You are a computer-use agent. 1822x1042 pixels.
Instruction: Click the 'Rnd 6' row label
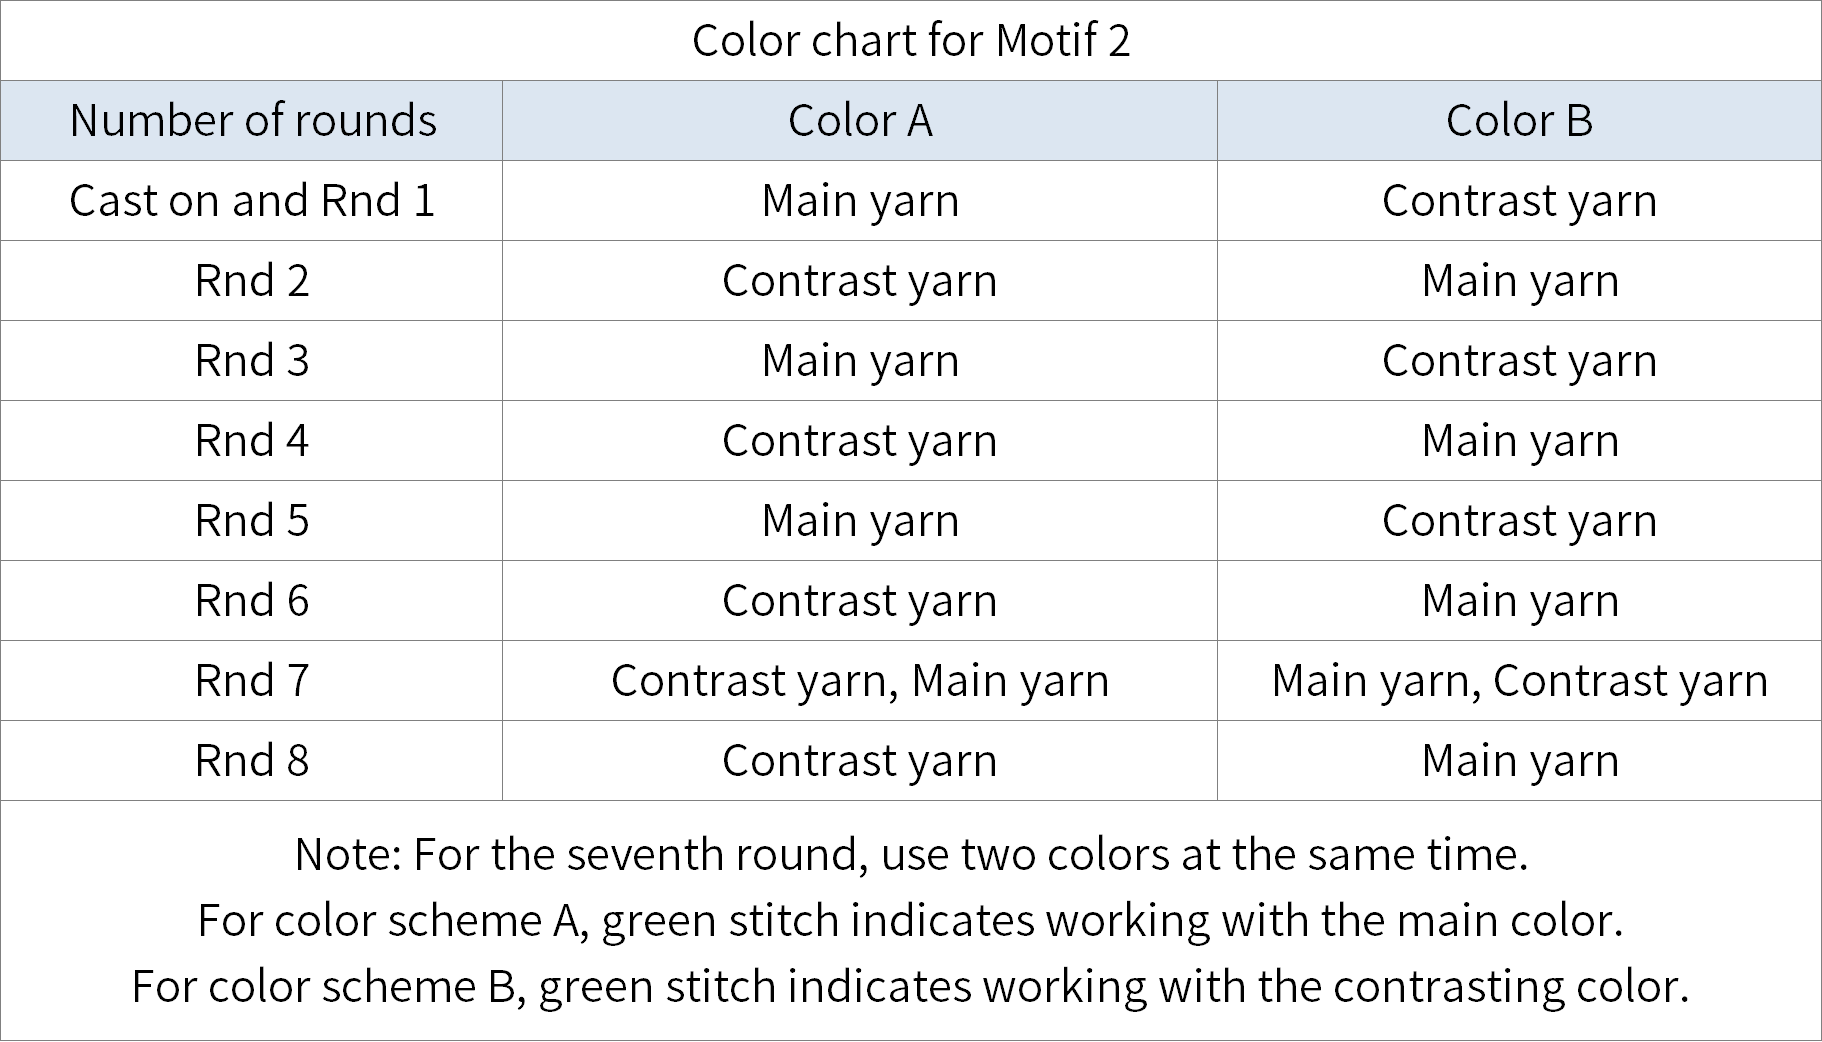click(x=252, y=600)
